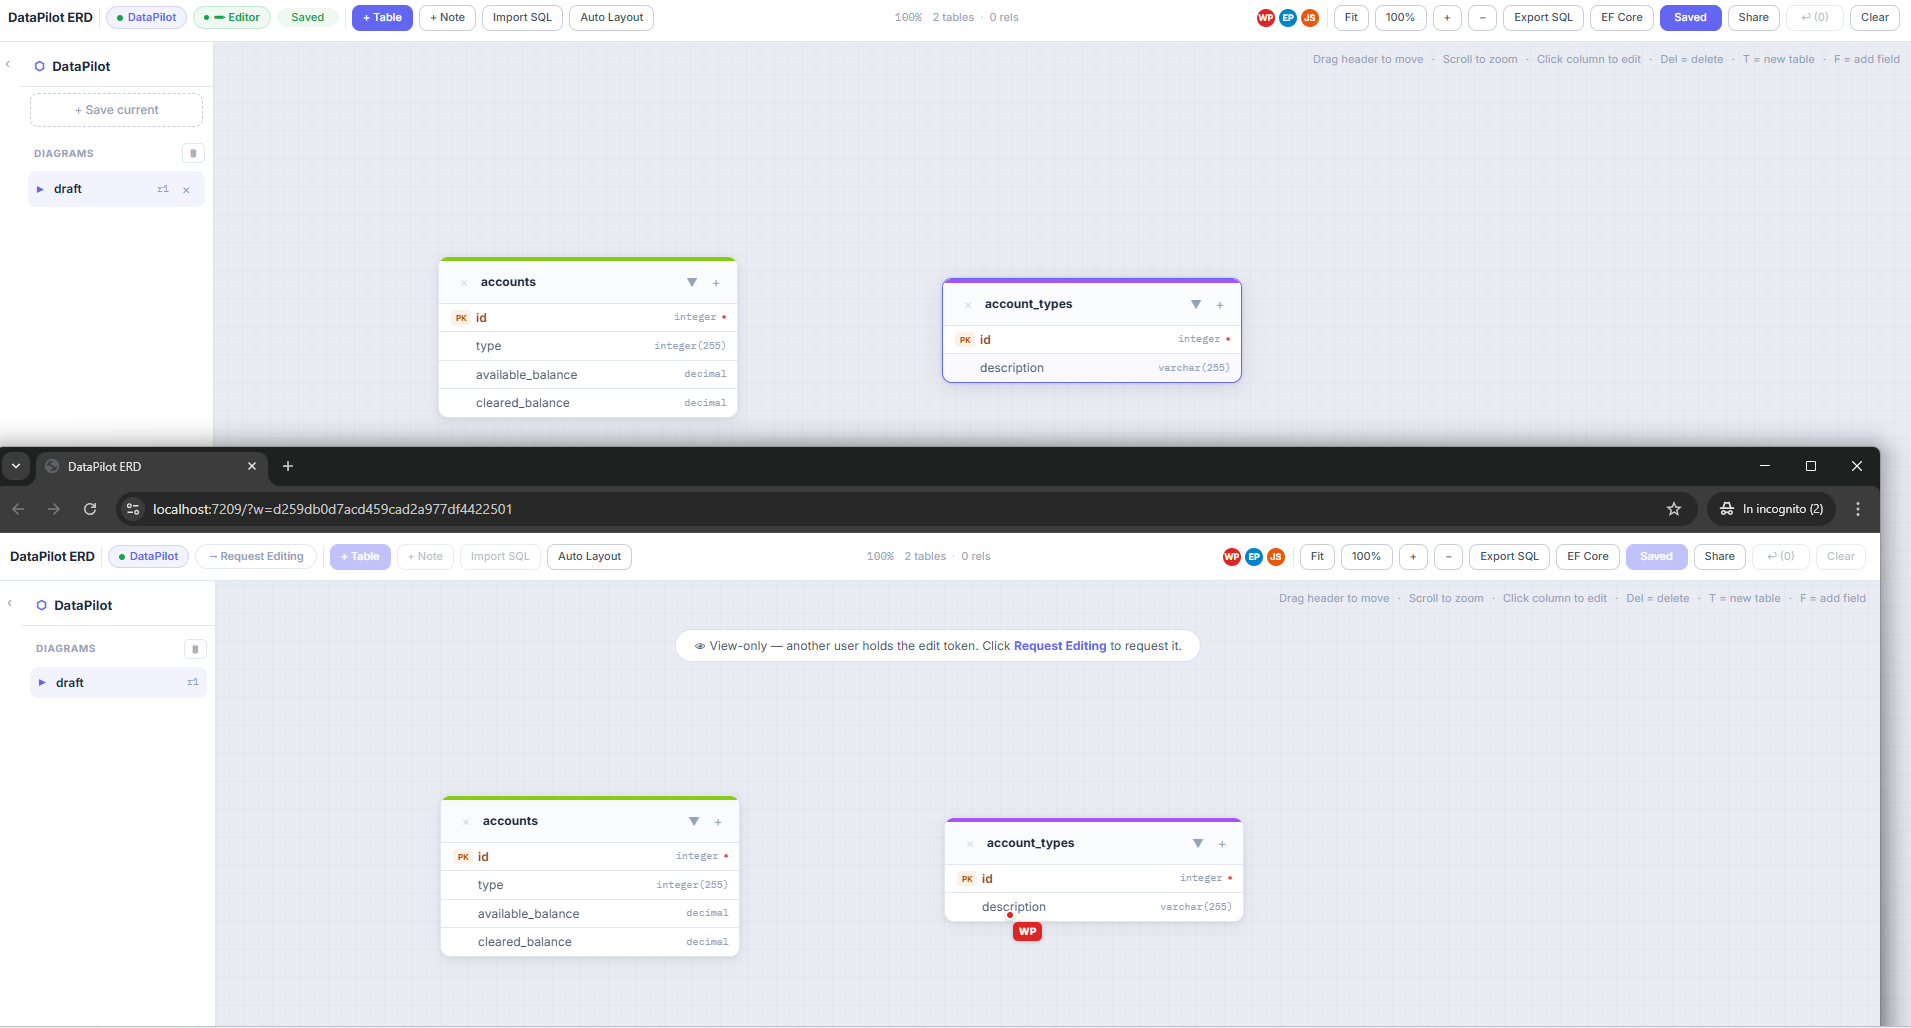Click the JS presence avatar
This screenshot has width=1911, height=1028.
pos(1311,17)
